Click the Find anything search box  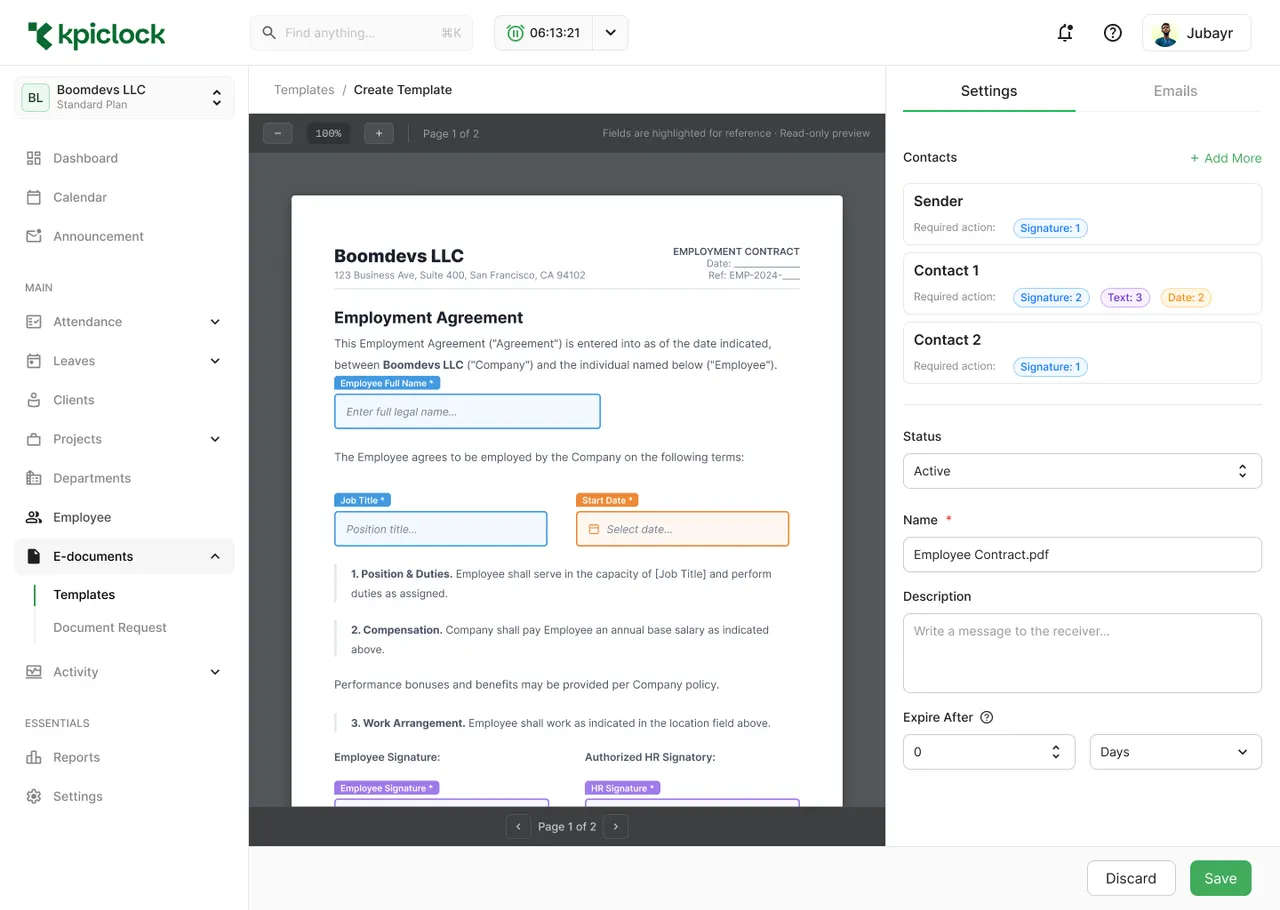coord(361,33)
